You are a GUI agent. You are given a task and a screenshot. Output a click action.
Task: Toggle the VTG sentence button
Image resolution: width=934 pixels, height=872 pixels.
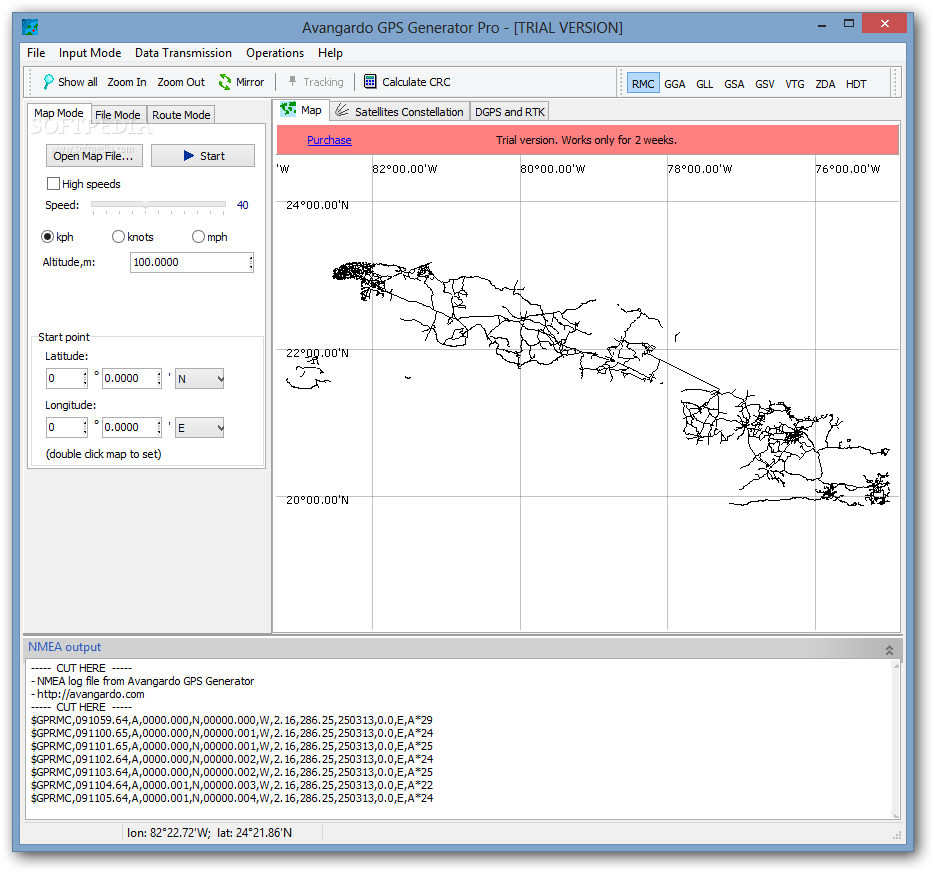(795, 84)
